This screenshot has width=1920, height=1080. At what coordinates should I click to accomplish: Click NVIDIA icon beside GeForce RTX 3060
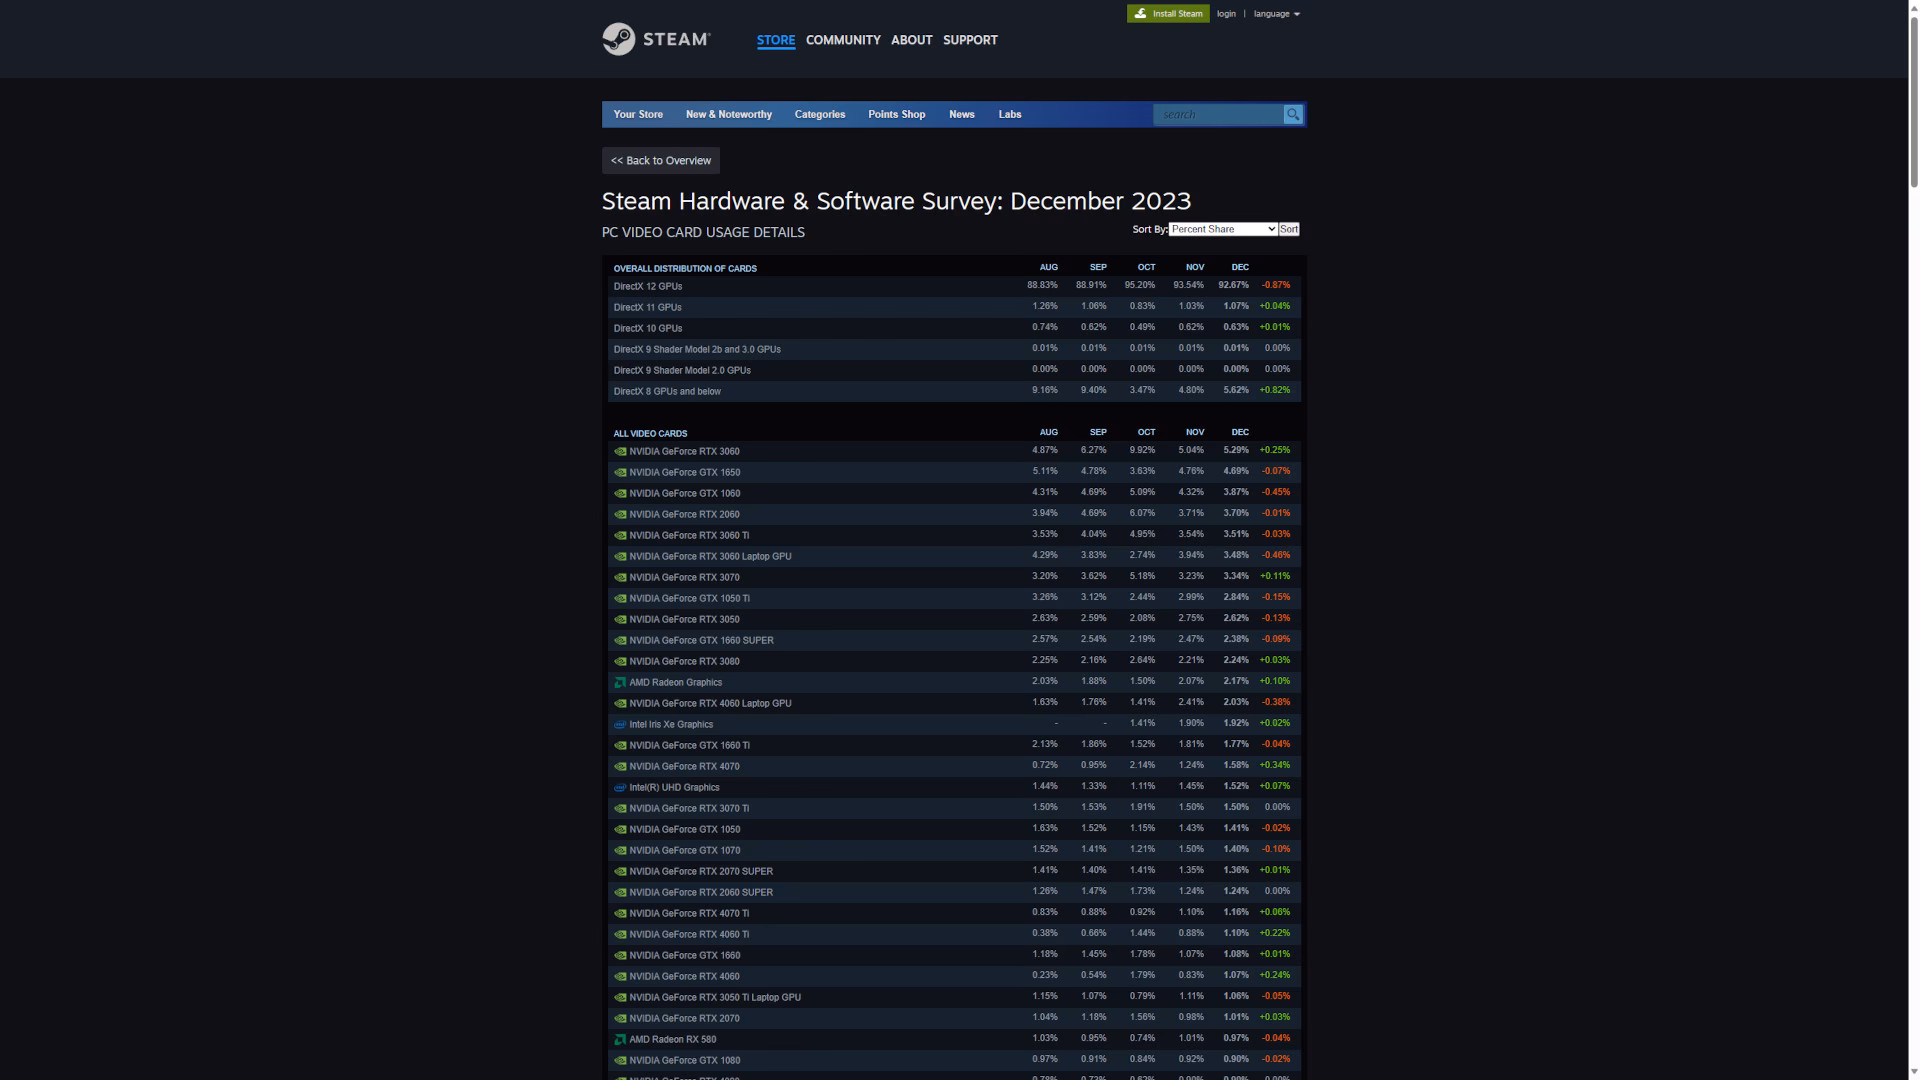click(x=620, y=451)
